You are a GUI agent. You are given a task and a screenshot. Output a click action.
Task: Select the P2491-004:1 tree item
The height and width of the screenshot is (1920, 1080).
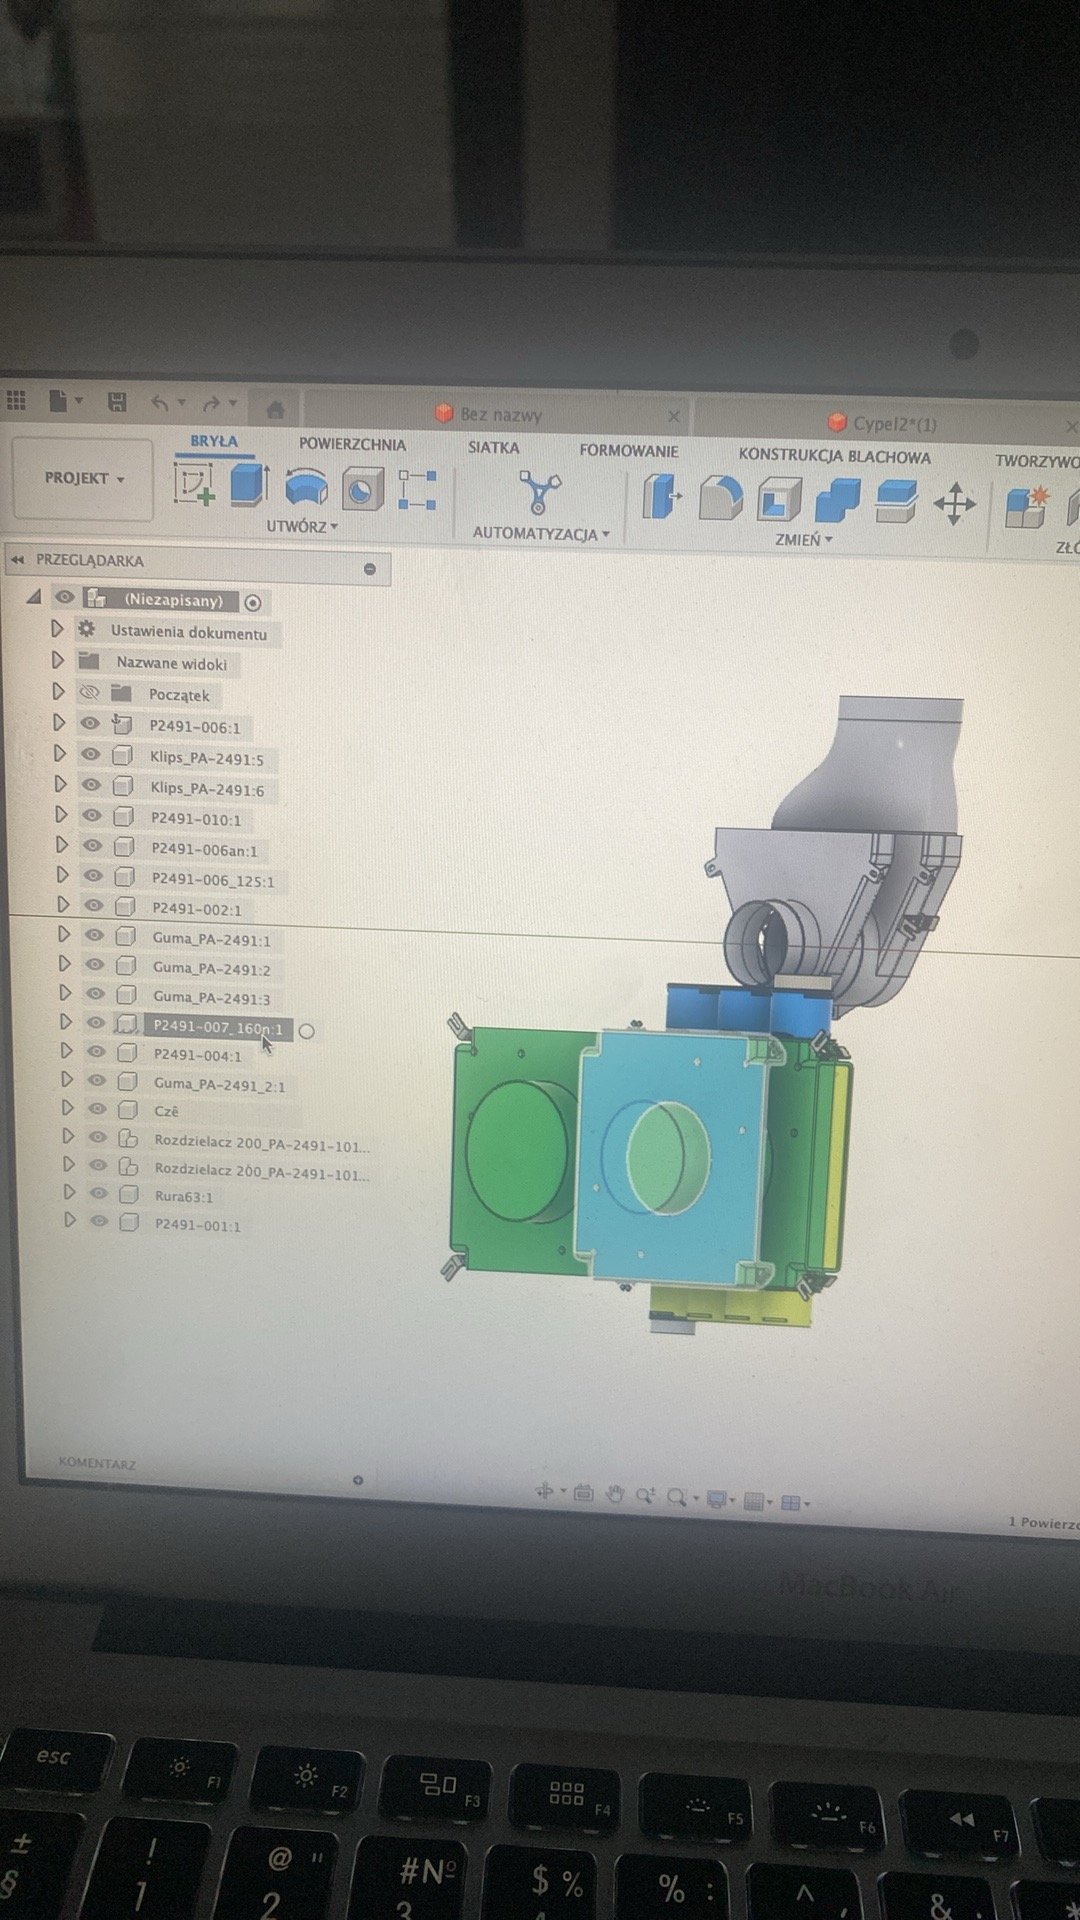point(198,1054)
